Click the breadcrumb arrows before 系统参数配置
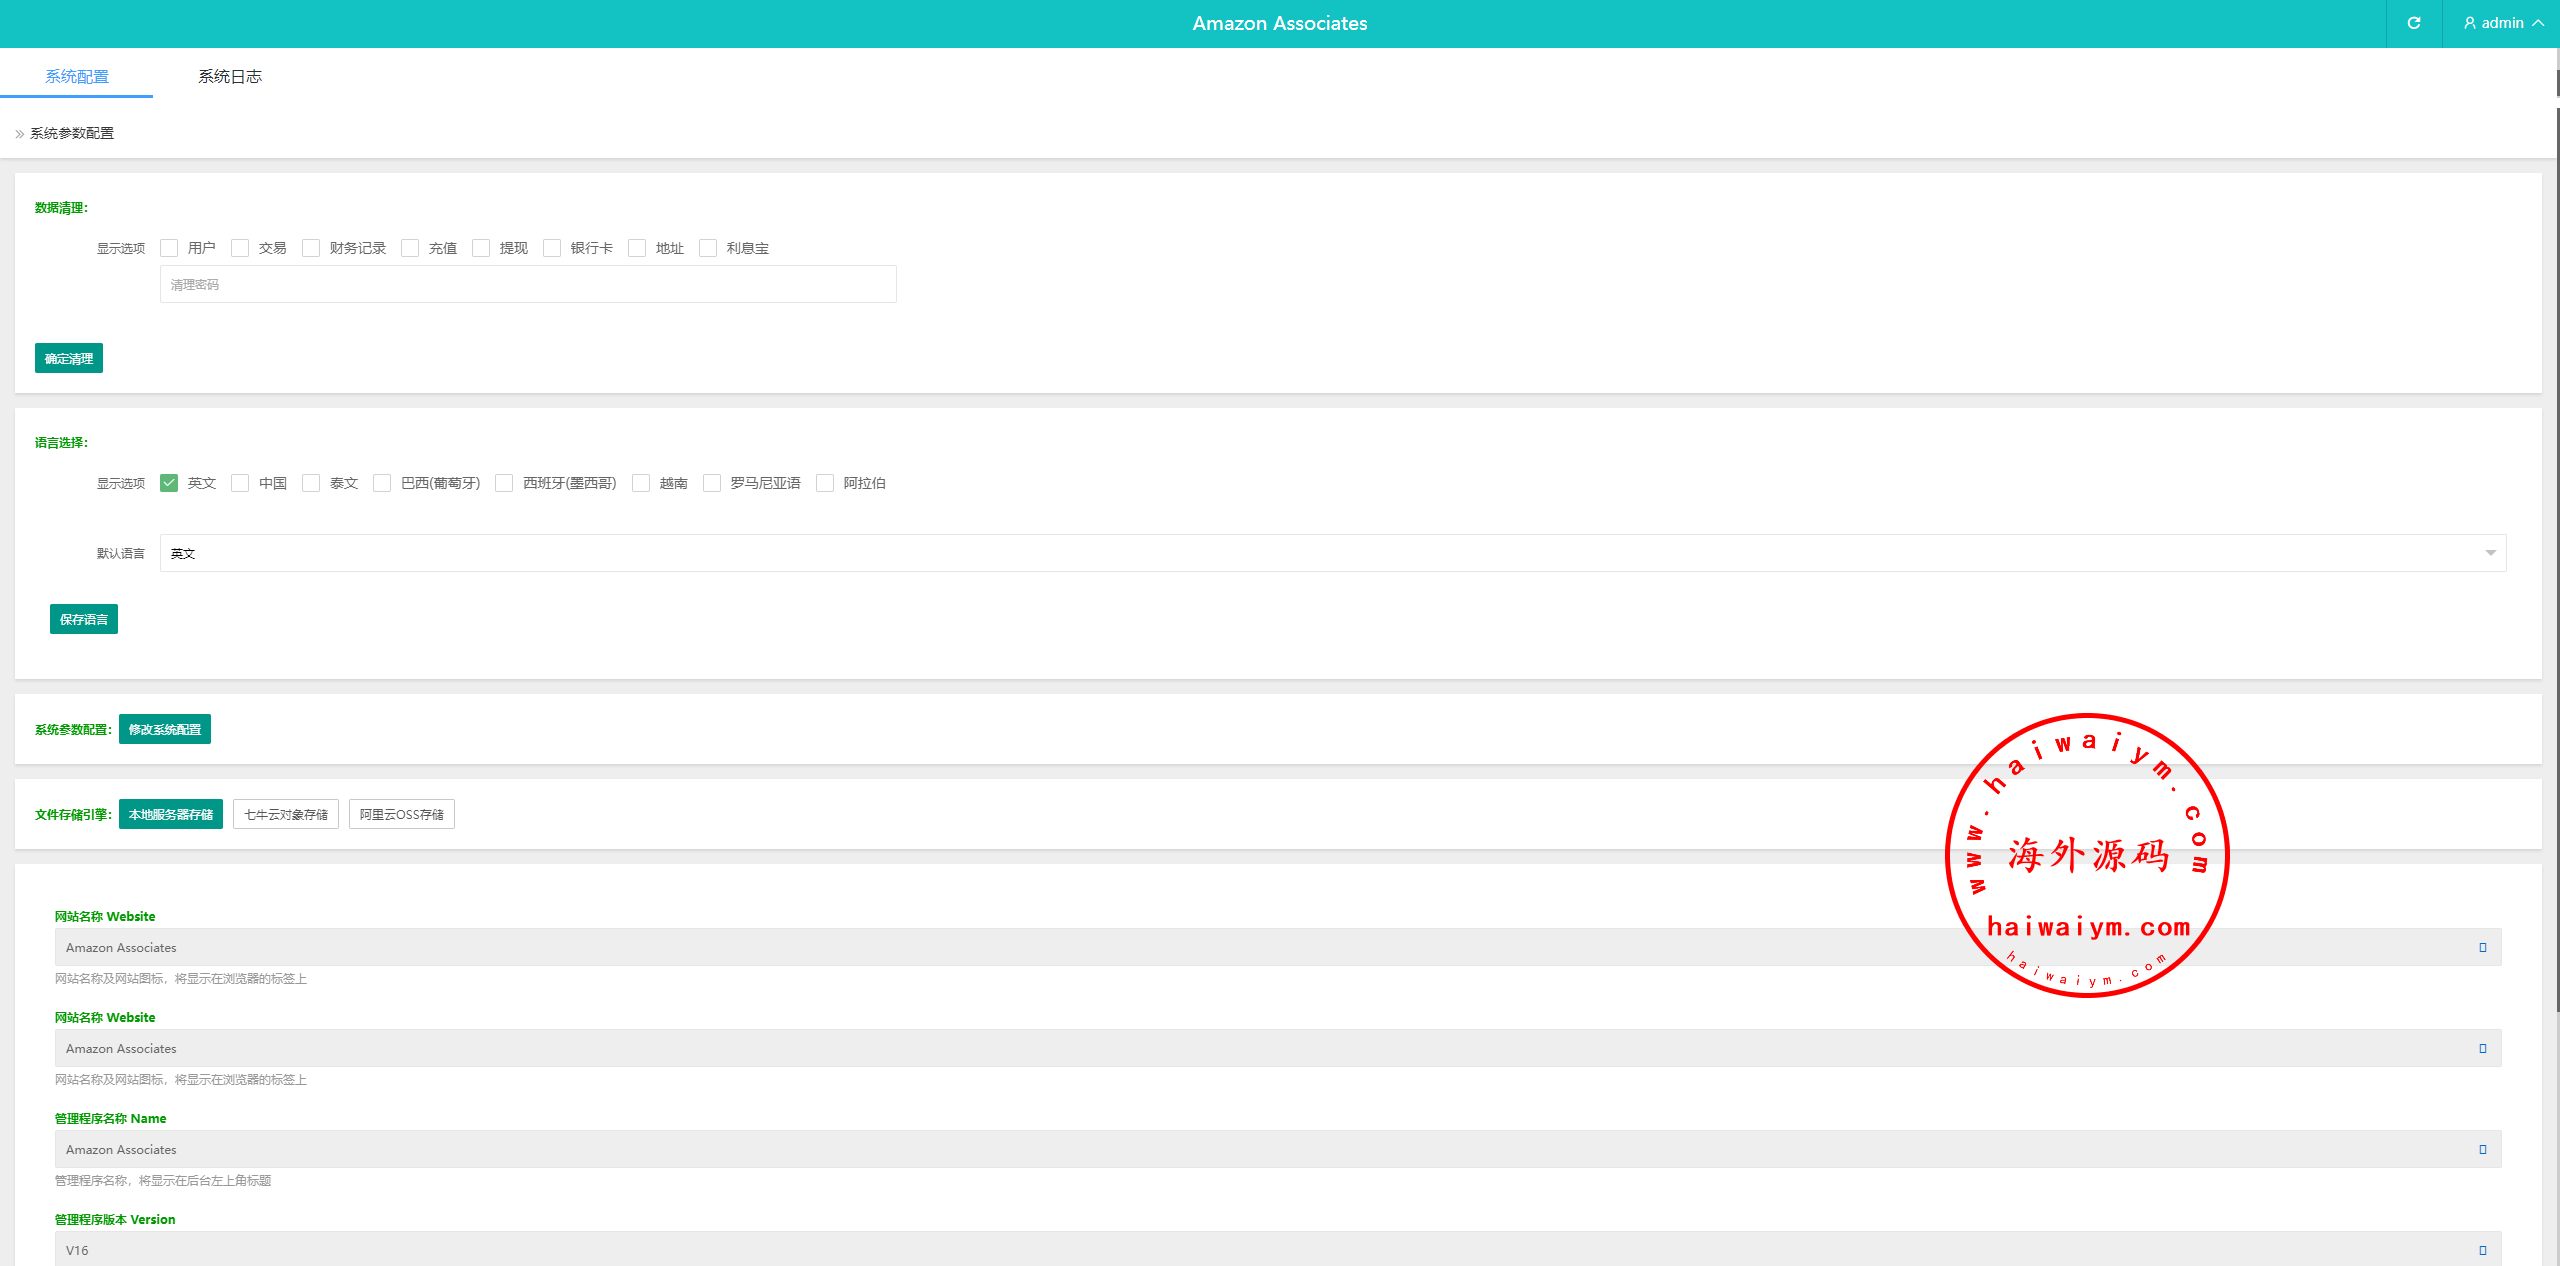This screenshot has width=2560, height=1266. pos(19,134)
